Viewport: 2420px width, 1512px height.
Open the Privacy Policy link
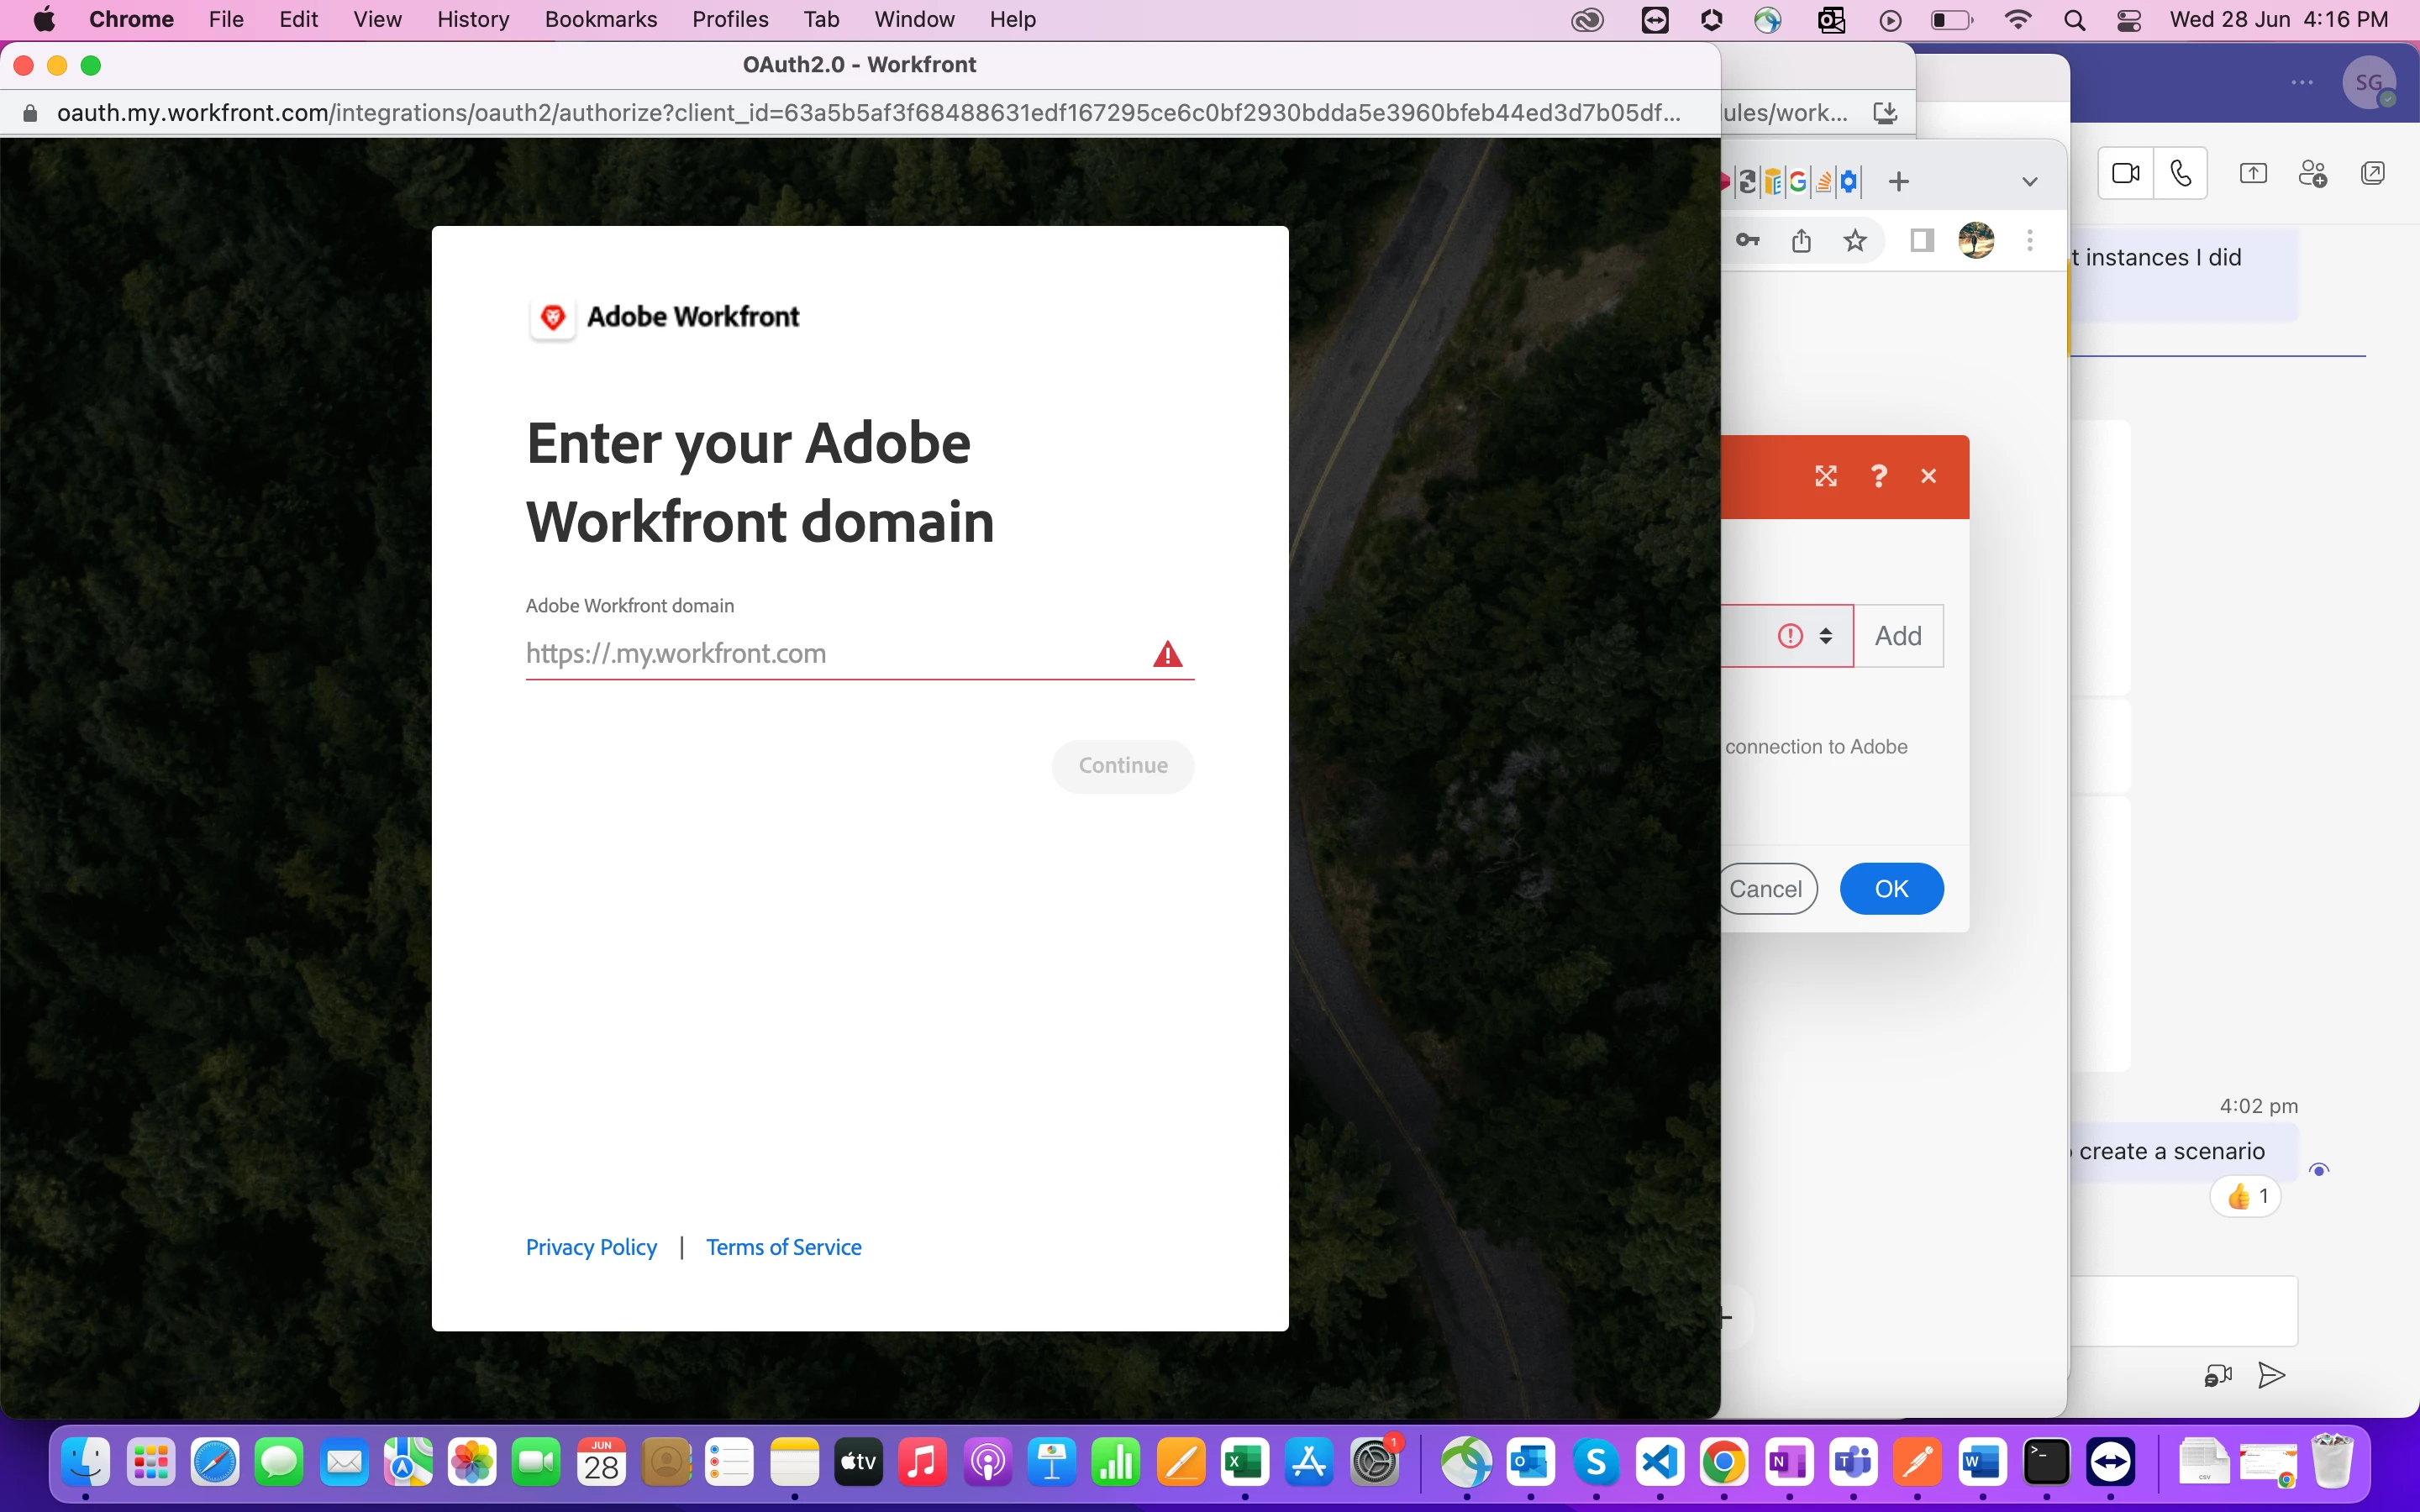pos(591,1247)
